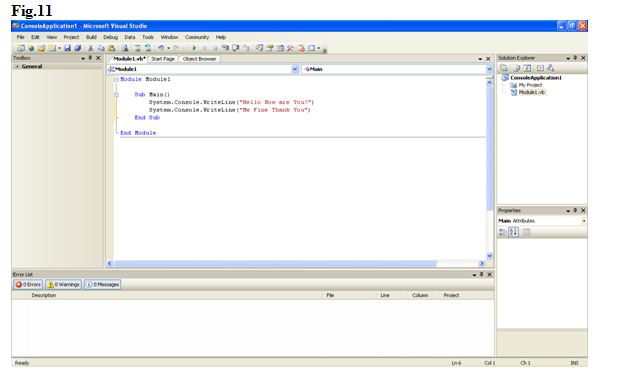Open the Tools menu
Screen dimensions: 620x377
(x=148, y=37)
